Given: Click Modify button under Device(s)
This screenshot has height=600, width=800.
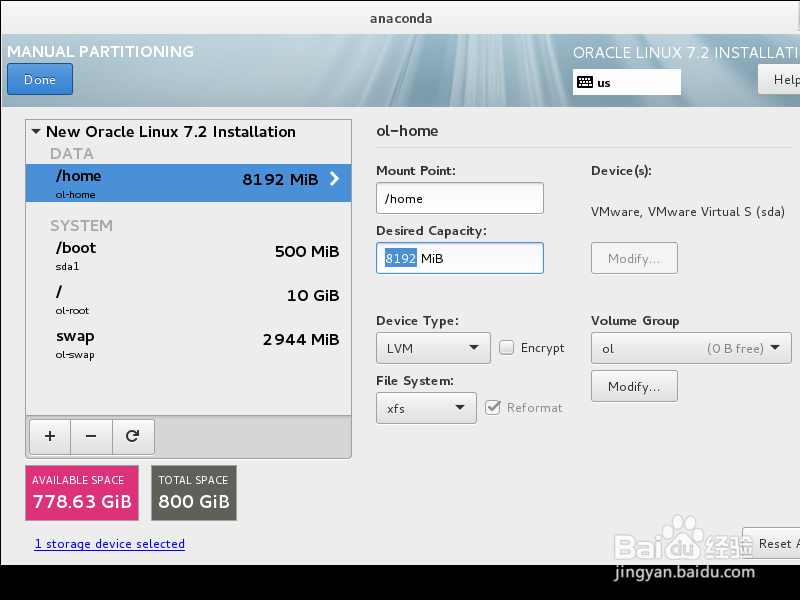Looking at the screenshot, I should click(x=634, y=258).
